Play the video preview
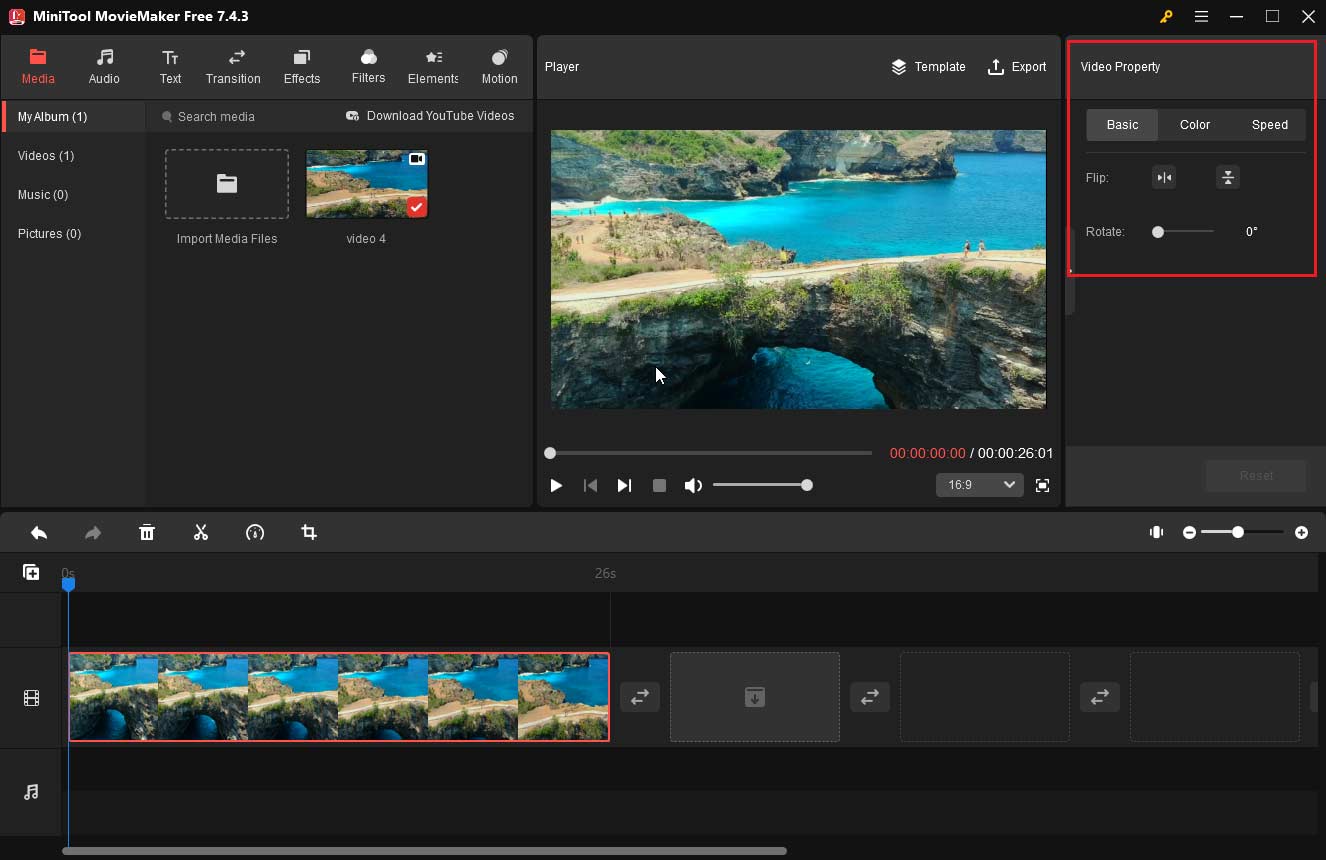Viewport: 1326px width, 860px height. coord(556,486)
